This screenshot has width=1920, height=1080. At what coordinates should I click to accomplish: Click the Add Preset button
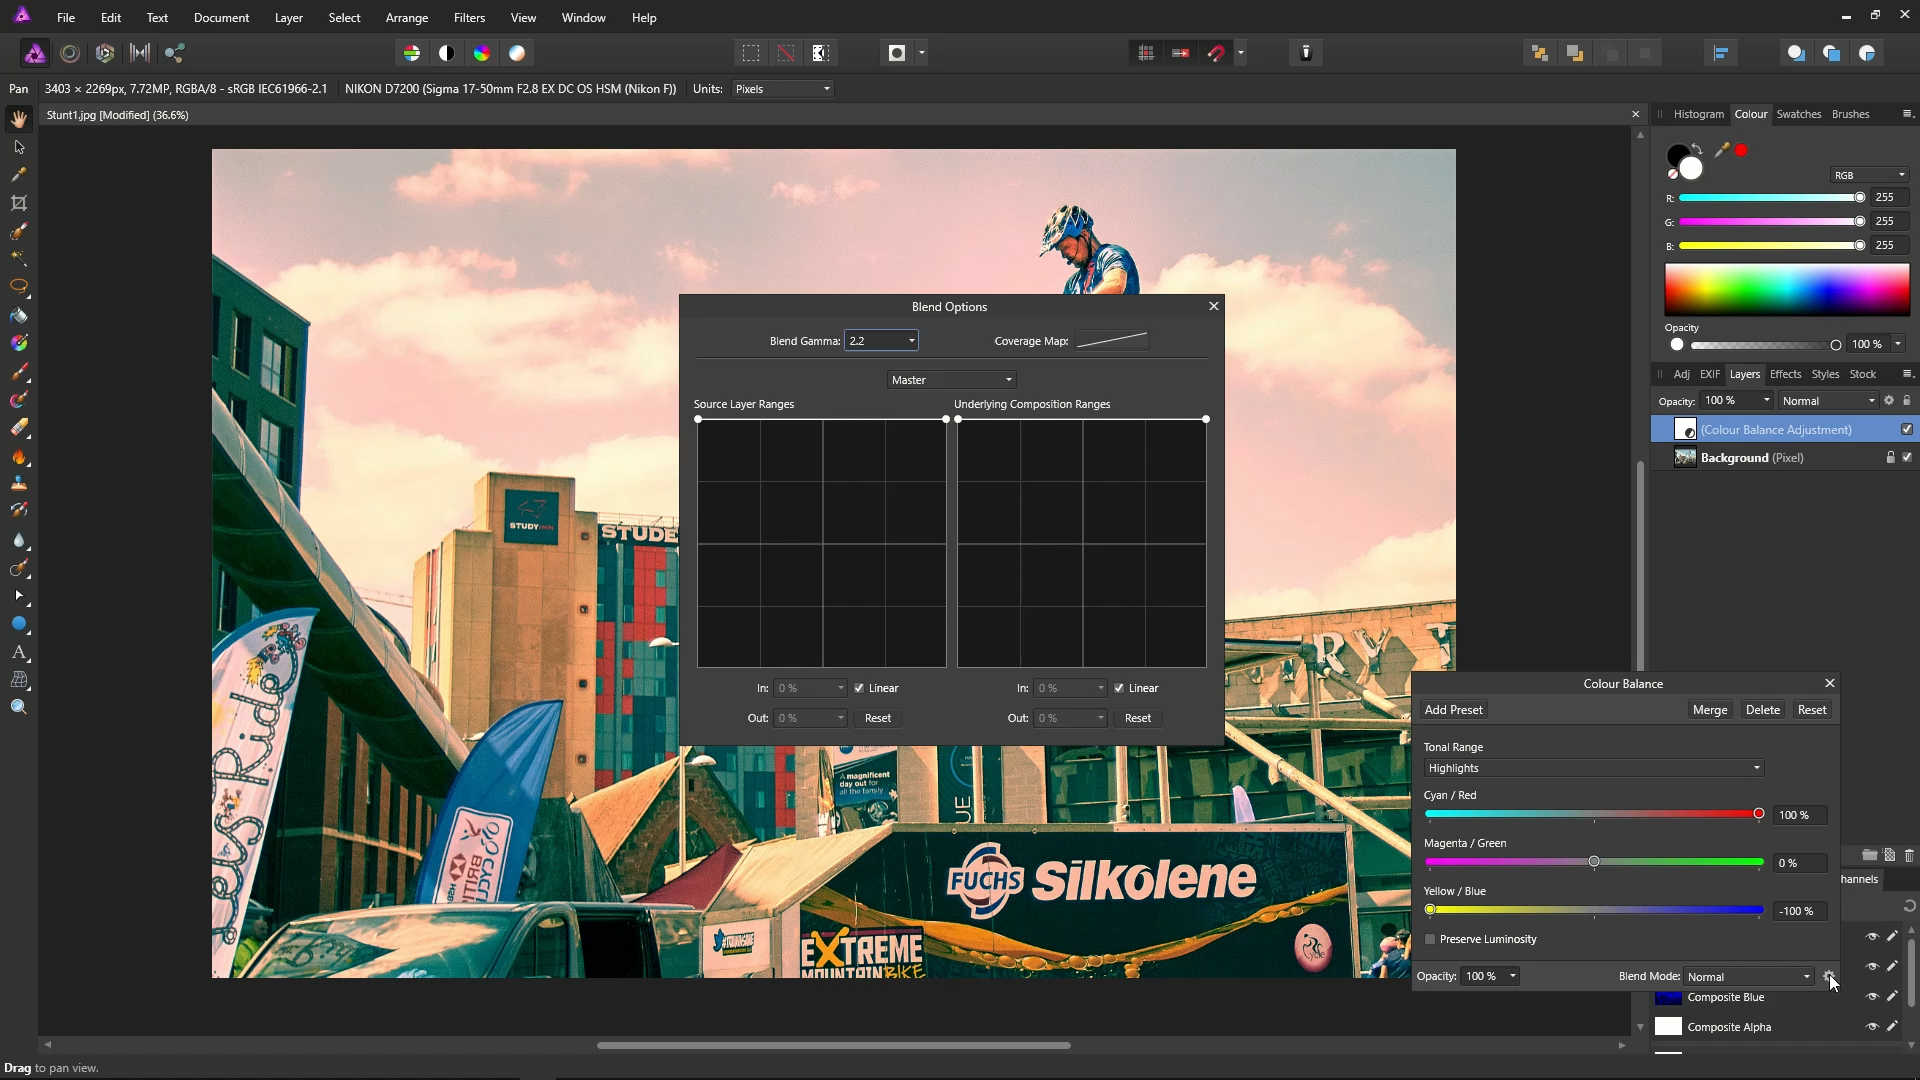(x=1453, y=709)
